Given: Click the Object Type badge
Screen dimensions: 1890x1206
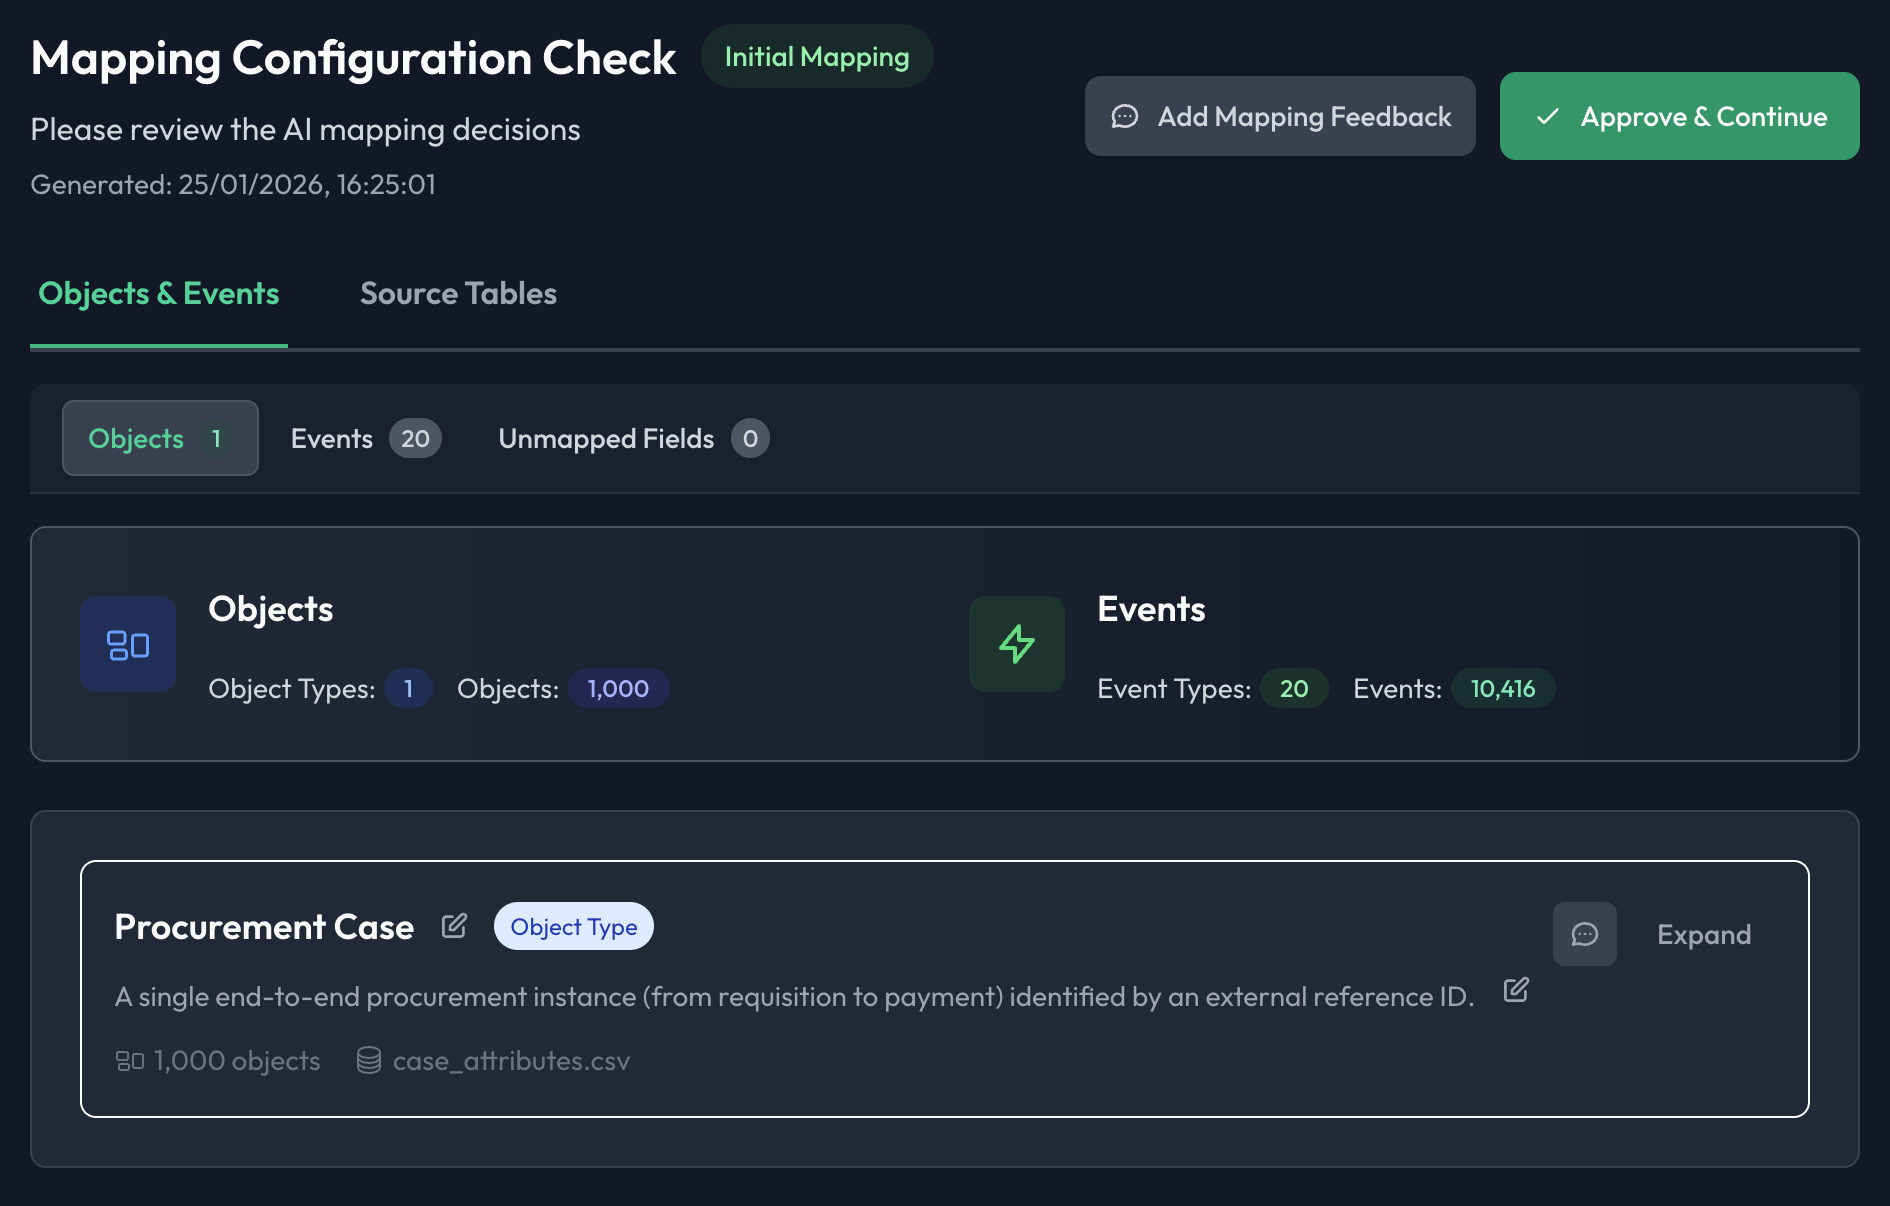Looking at the screenshot, I should click(x=573, y=927).
